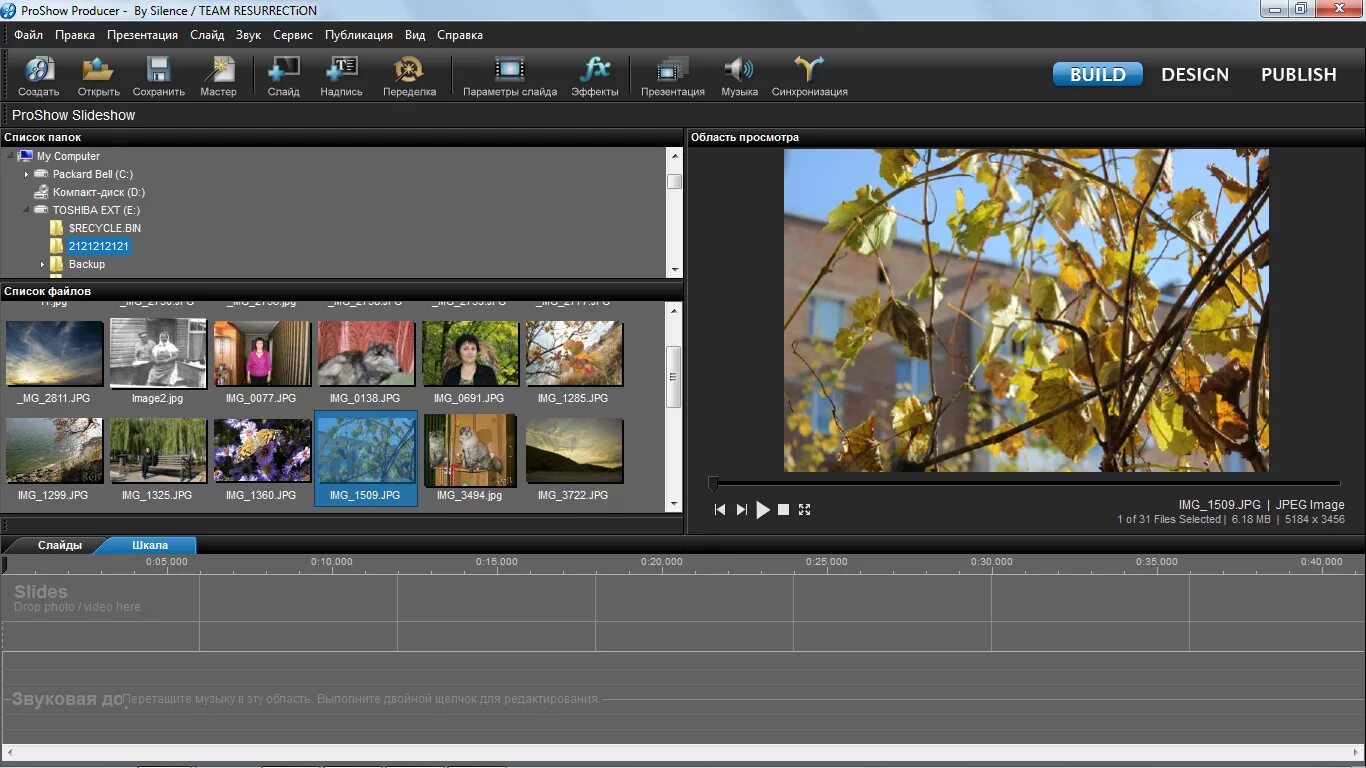Click the timeline horizontal scrollbar

683,751
